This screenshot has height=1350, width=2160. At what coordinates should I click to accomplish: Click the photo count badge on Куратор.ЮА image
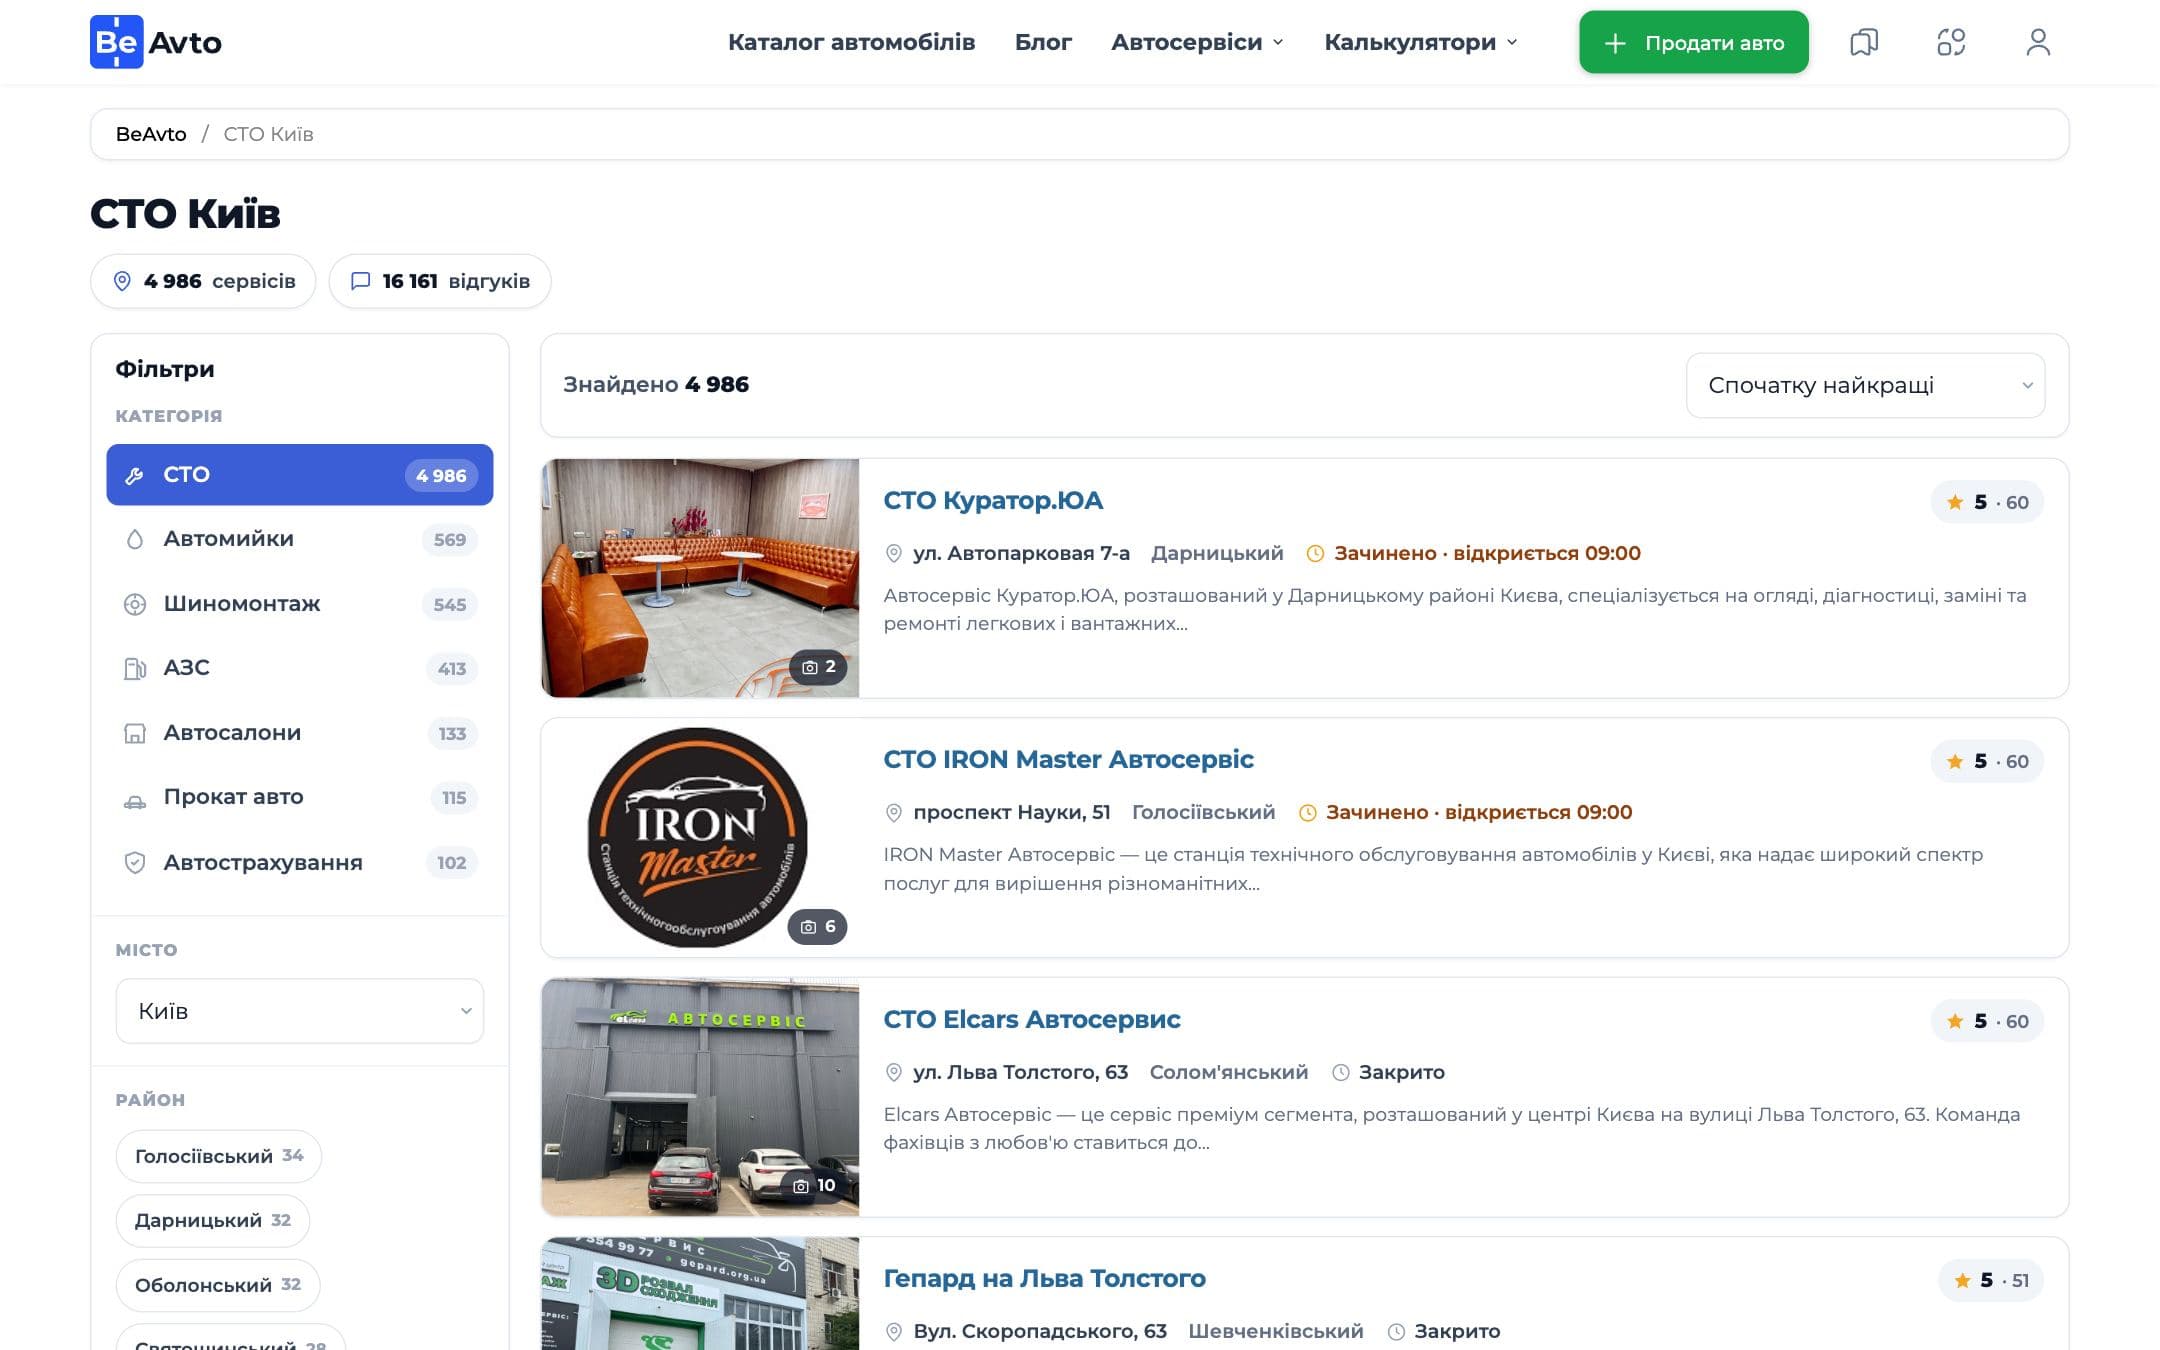(818, 667)
